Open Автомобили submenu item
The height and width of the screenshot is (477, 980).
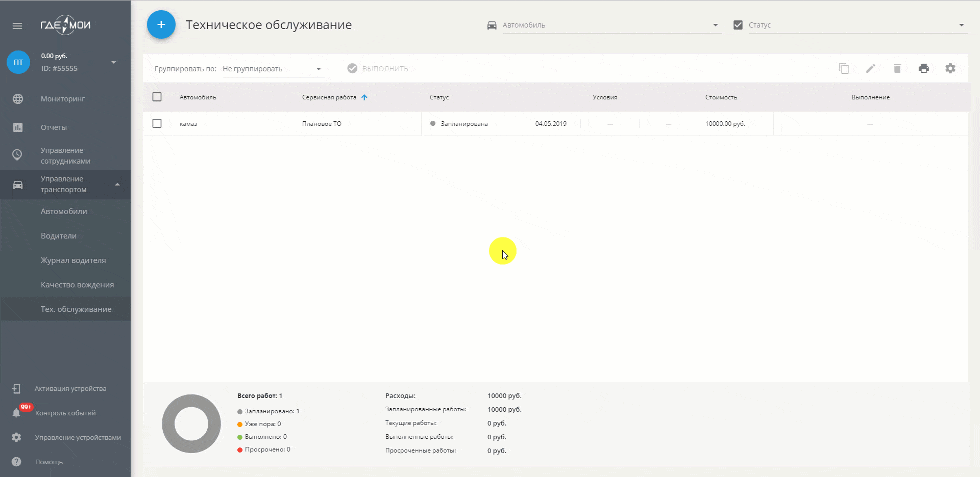coord(64,211)
